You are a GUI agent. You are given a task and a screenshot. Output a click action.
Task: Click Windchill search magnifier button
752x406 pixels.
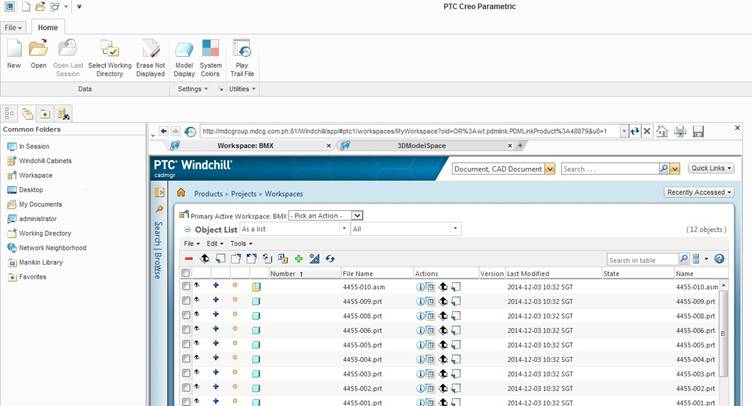click(664, 169)
